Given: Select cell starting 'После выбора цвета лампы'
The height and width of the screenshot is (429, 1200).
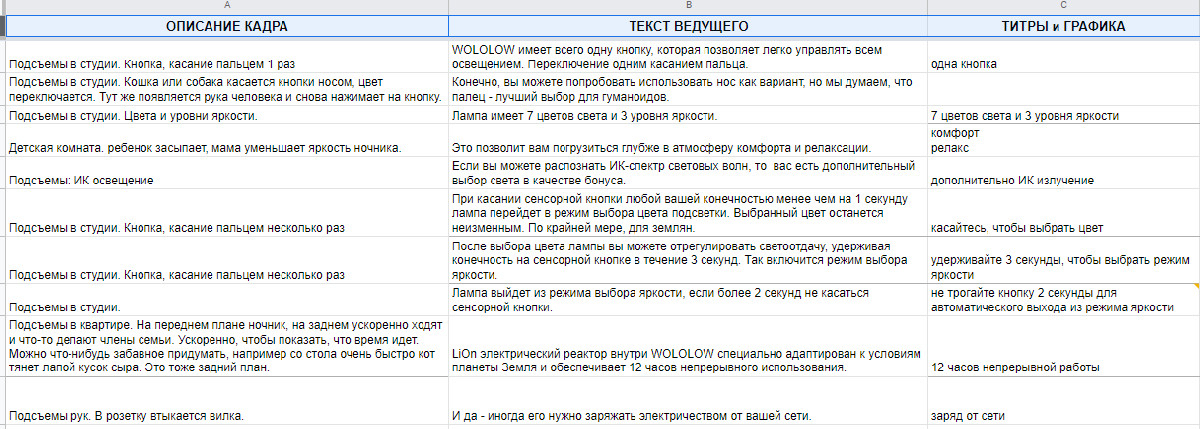Looking at the screenshot, I should 688,260.
